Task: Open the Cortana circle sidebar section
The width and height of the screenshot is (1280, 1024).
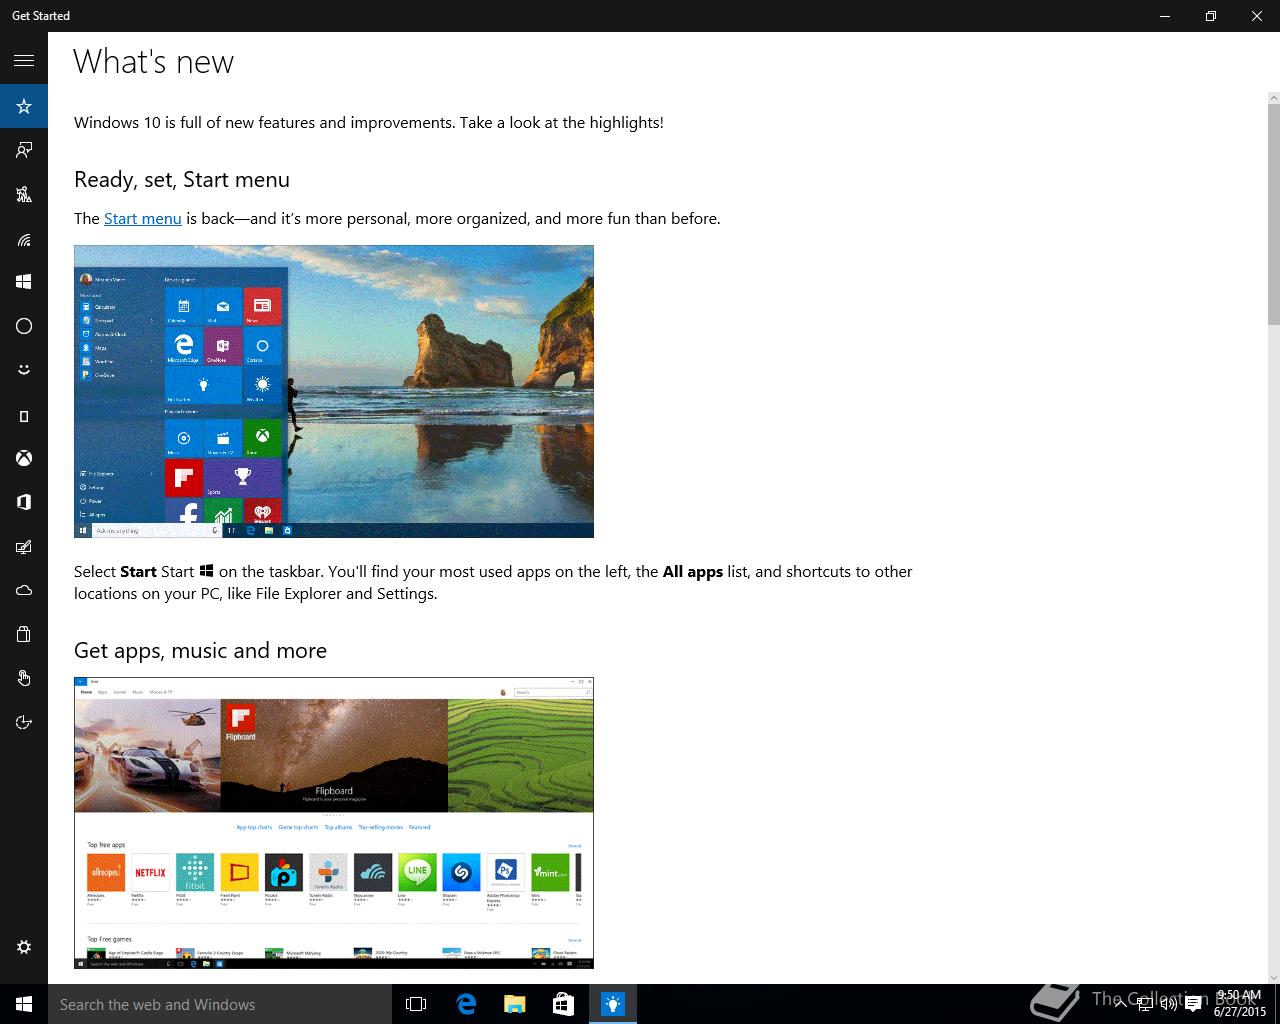Action: point(24,326)
